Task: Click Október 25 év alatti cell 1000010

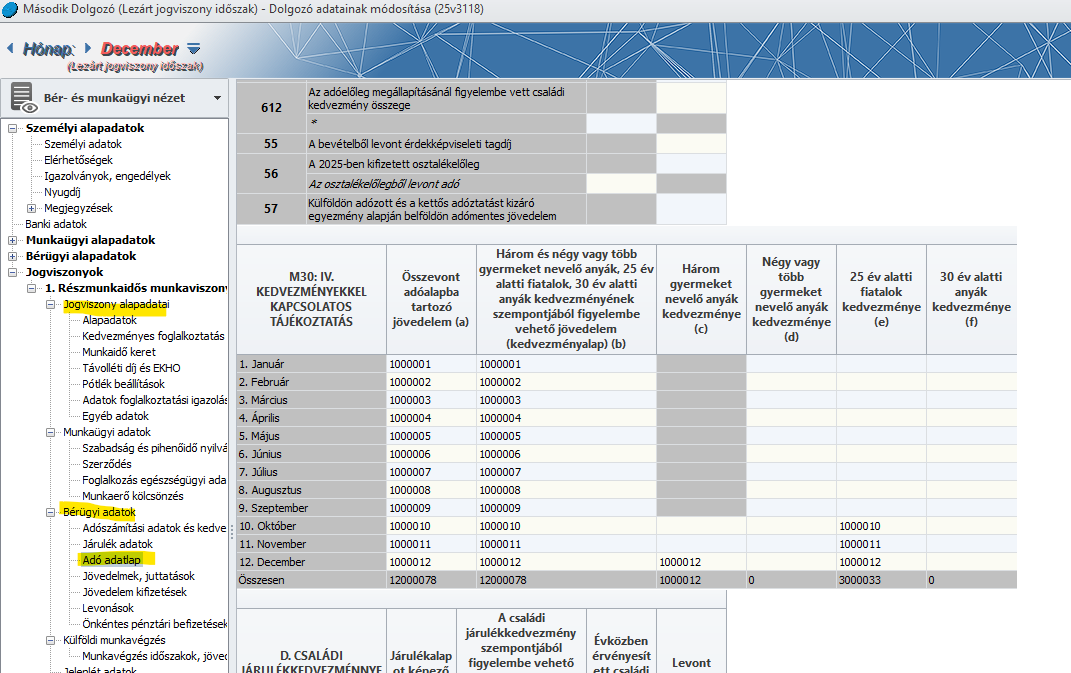Action: click(x=881, y=526)
